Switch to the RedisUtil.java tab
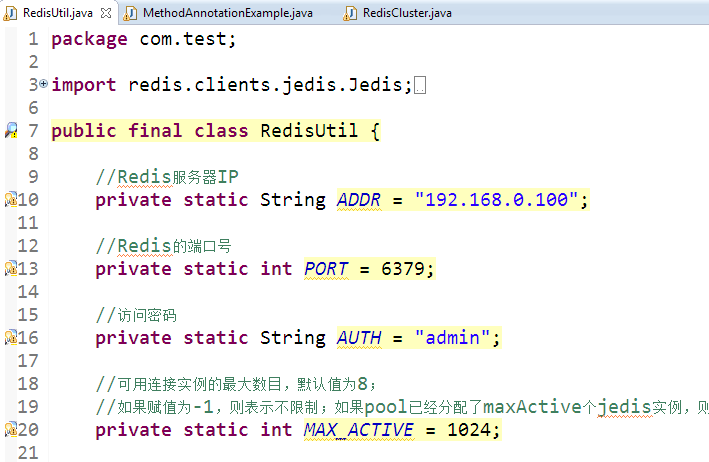The height and width of the screenshot is (462, 709). pyautogui.click(x=57, y=13)
